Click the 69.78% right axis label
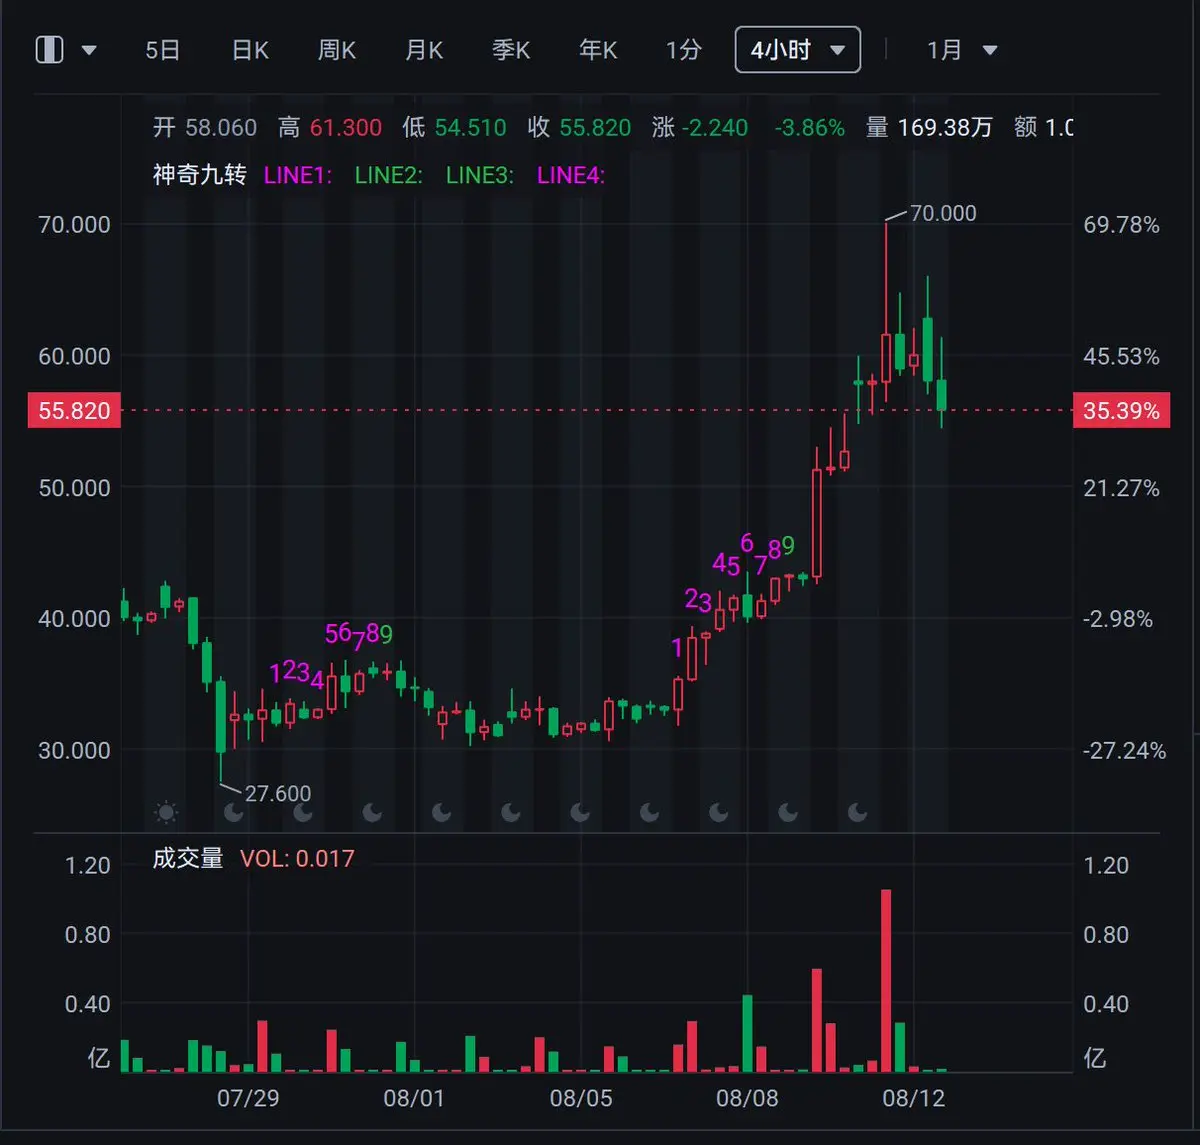The width and height of the screenshot is (1200, 1145). click(x=1122, y=225)
